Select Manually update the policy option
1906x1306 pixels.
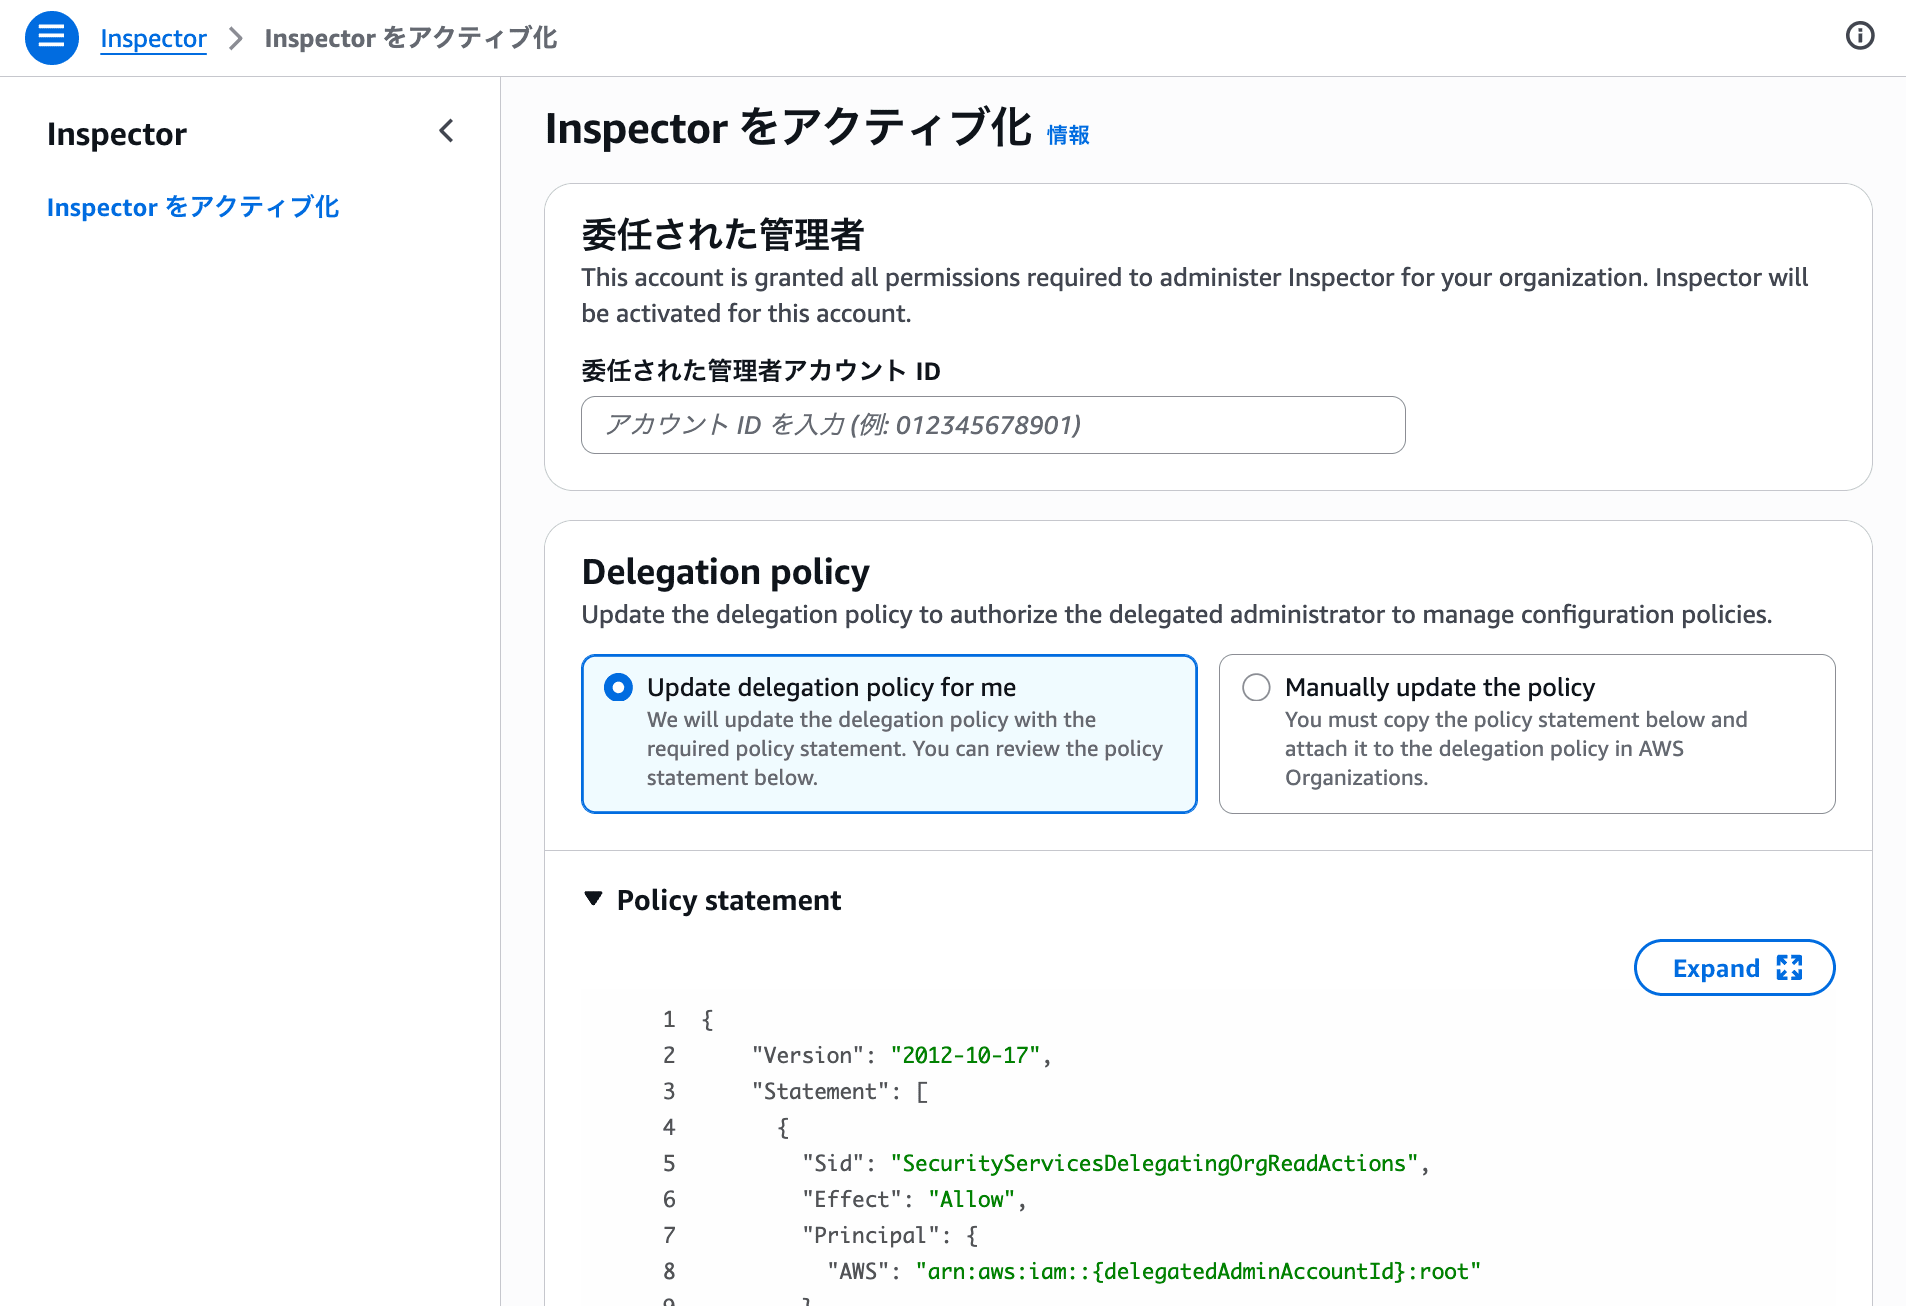(1527, 734)
